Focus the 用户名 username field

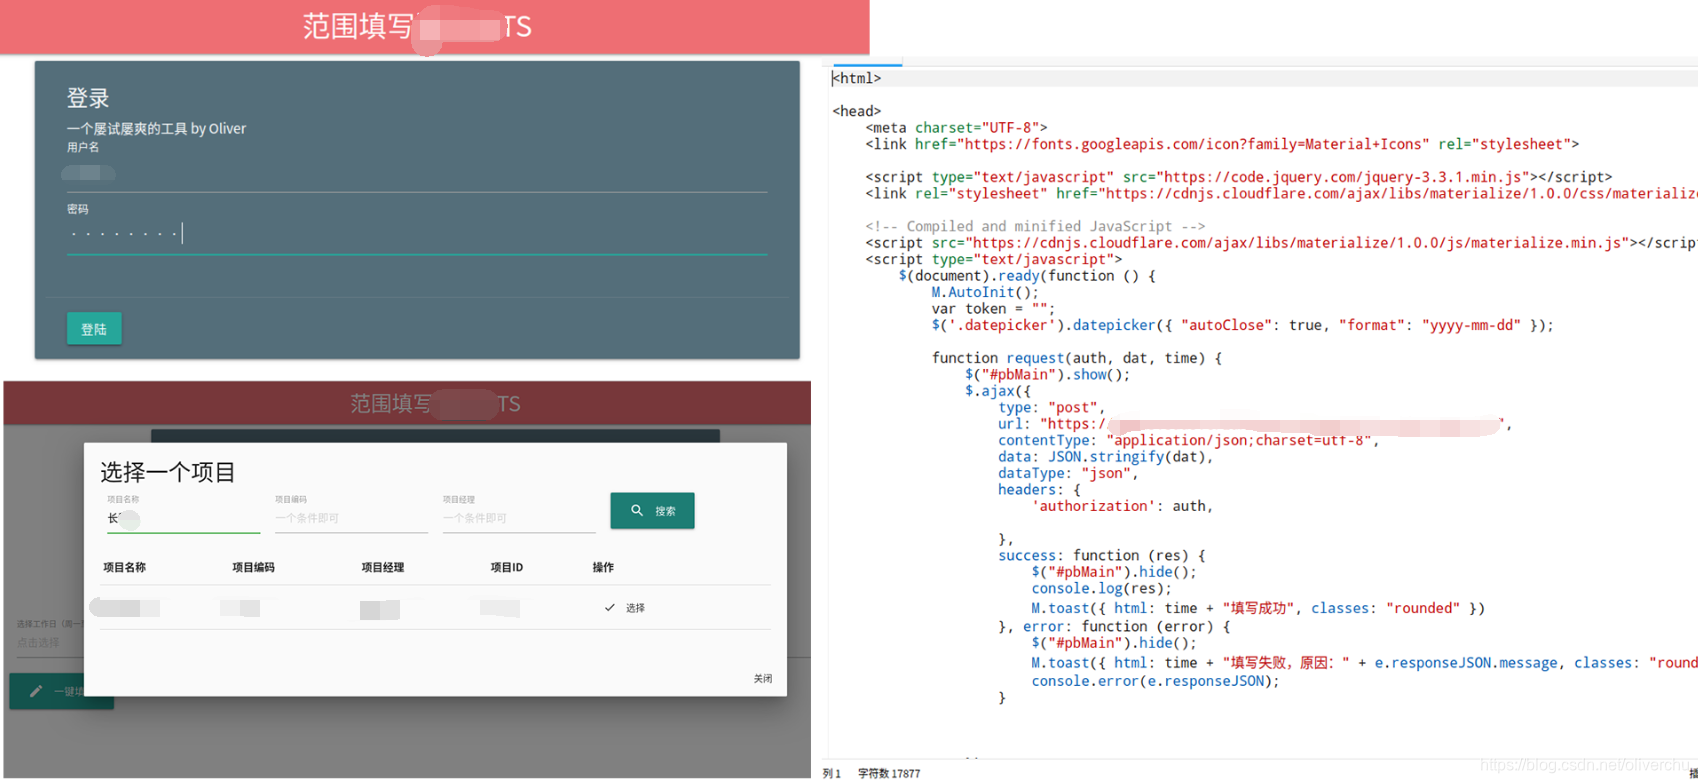(417, 174)
